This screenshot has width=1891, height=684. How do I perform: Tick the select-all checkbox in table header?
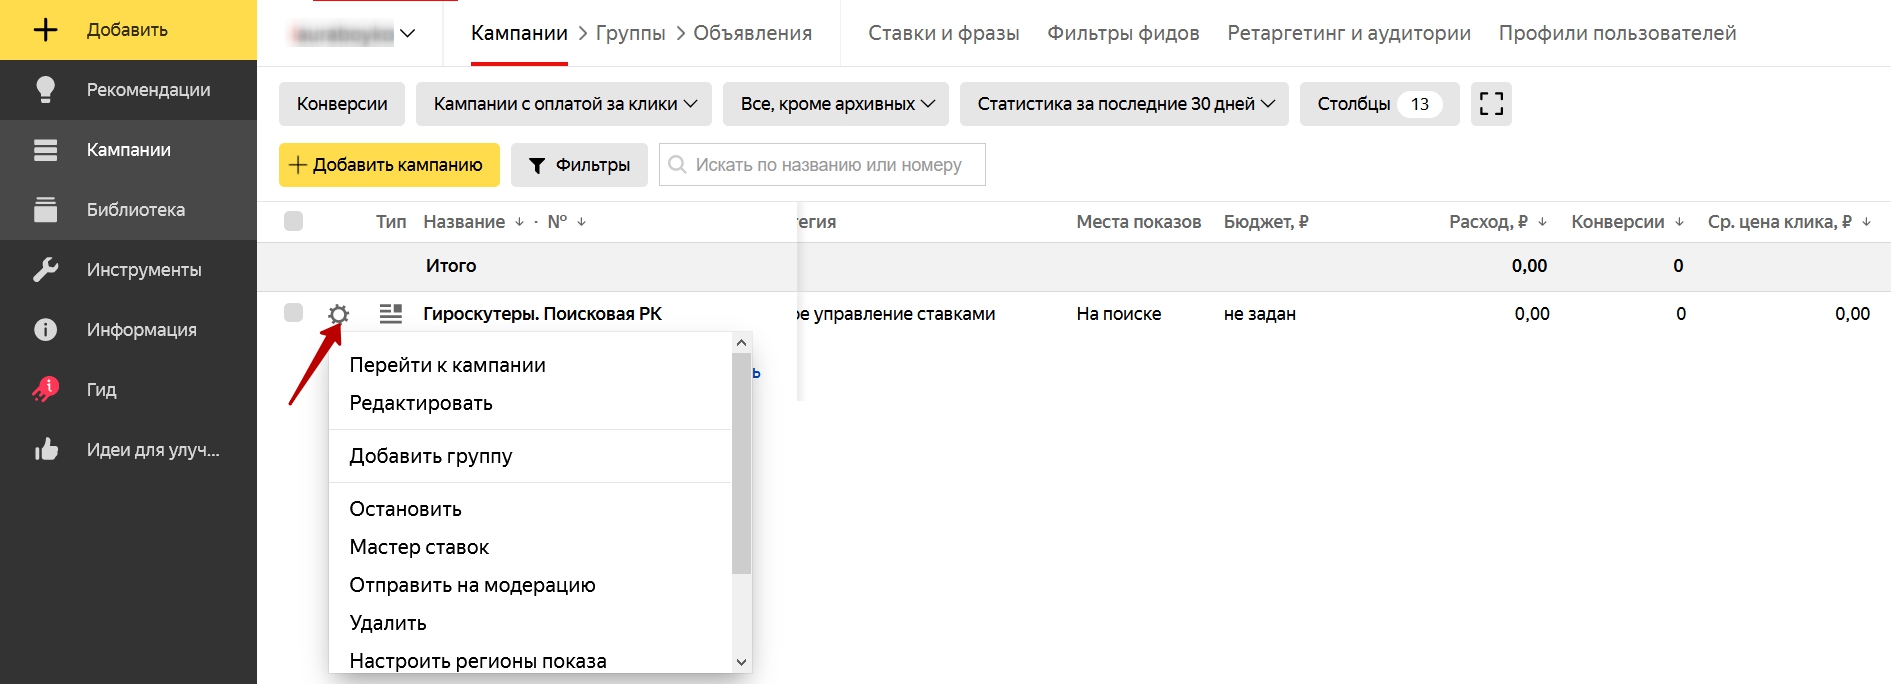[x=293, y=221]
